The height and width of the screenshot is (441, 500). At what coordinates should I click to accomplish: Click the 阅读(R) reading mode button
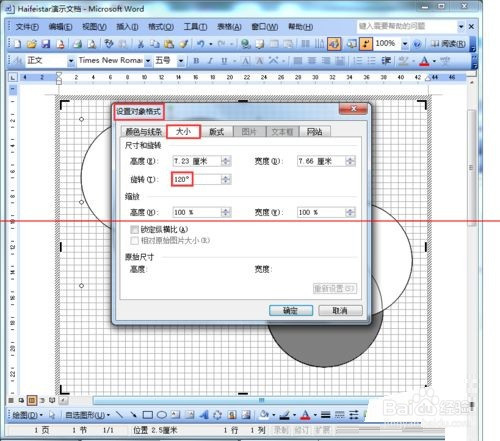click(x=448, y=44)
